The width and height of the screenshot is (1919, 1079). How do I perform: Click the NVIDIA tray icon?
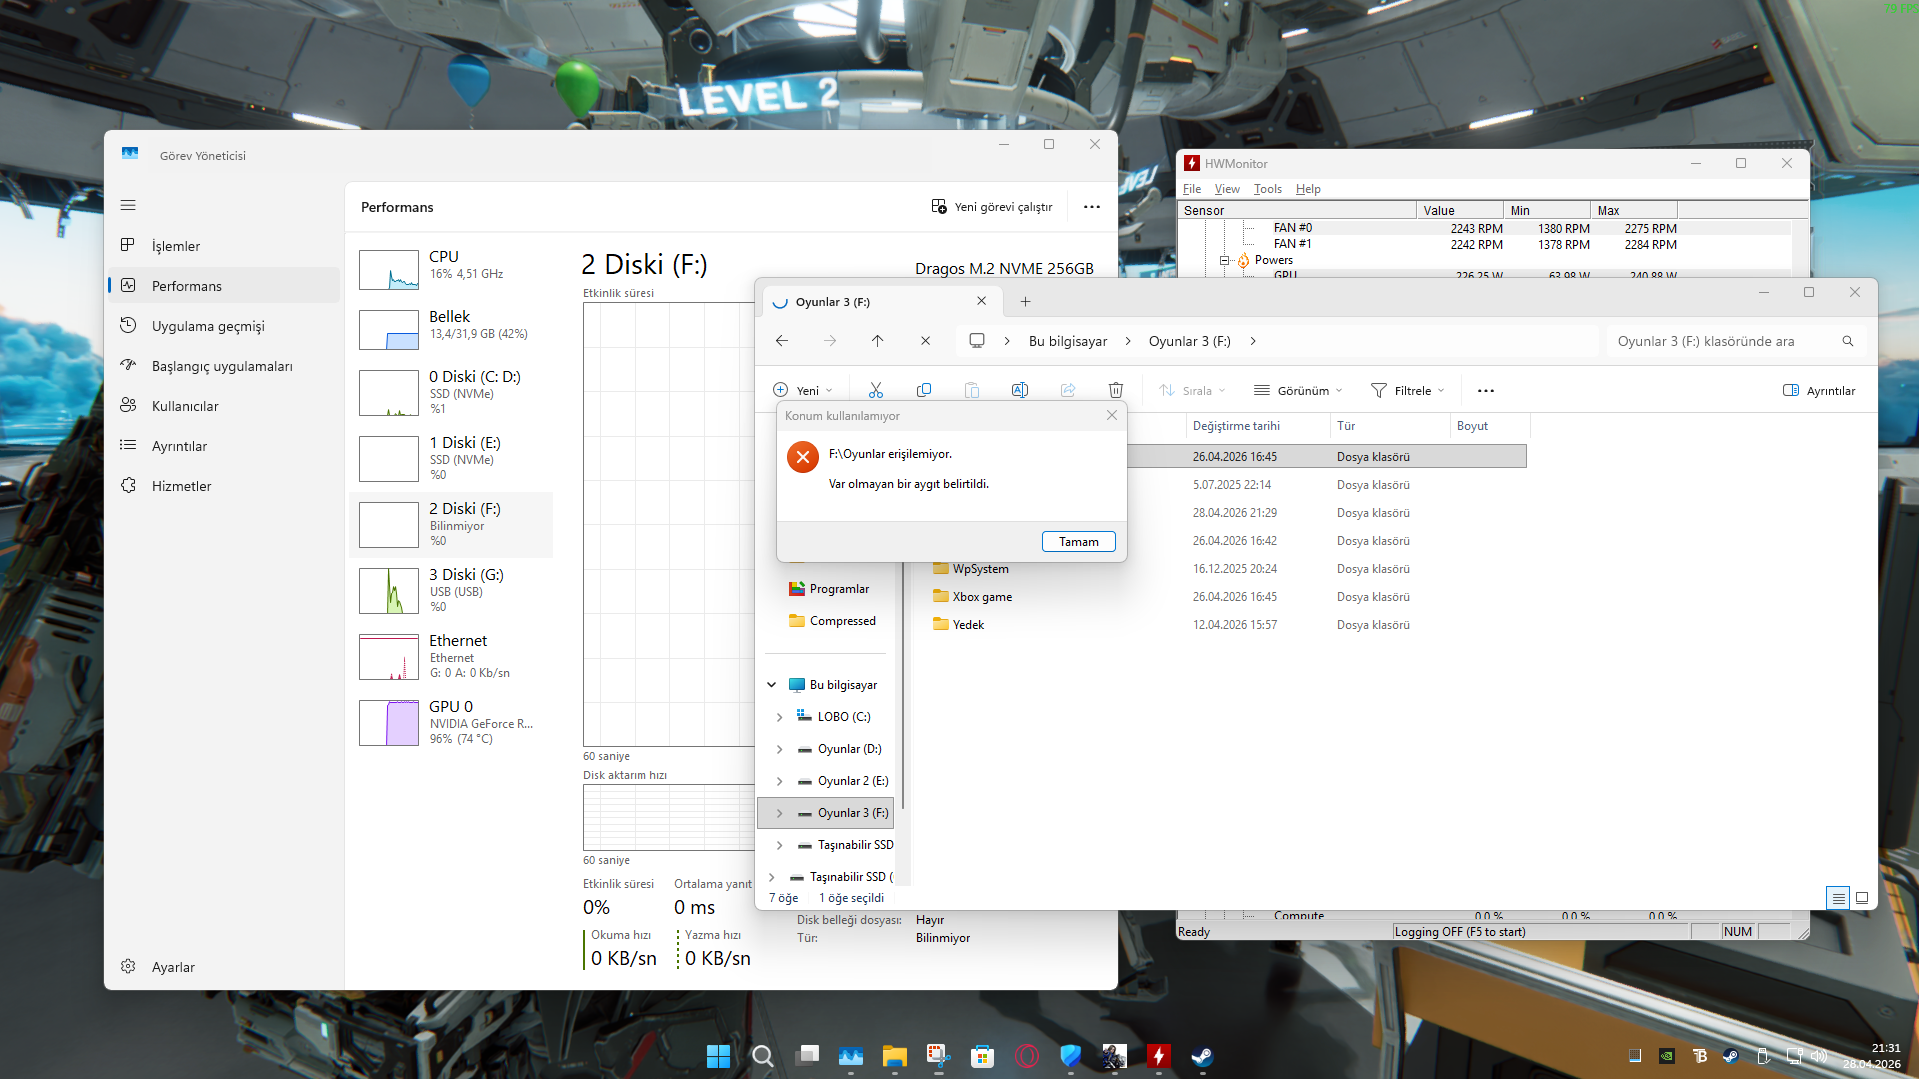[x=1667, y=1055]
